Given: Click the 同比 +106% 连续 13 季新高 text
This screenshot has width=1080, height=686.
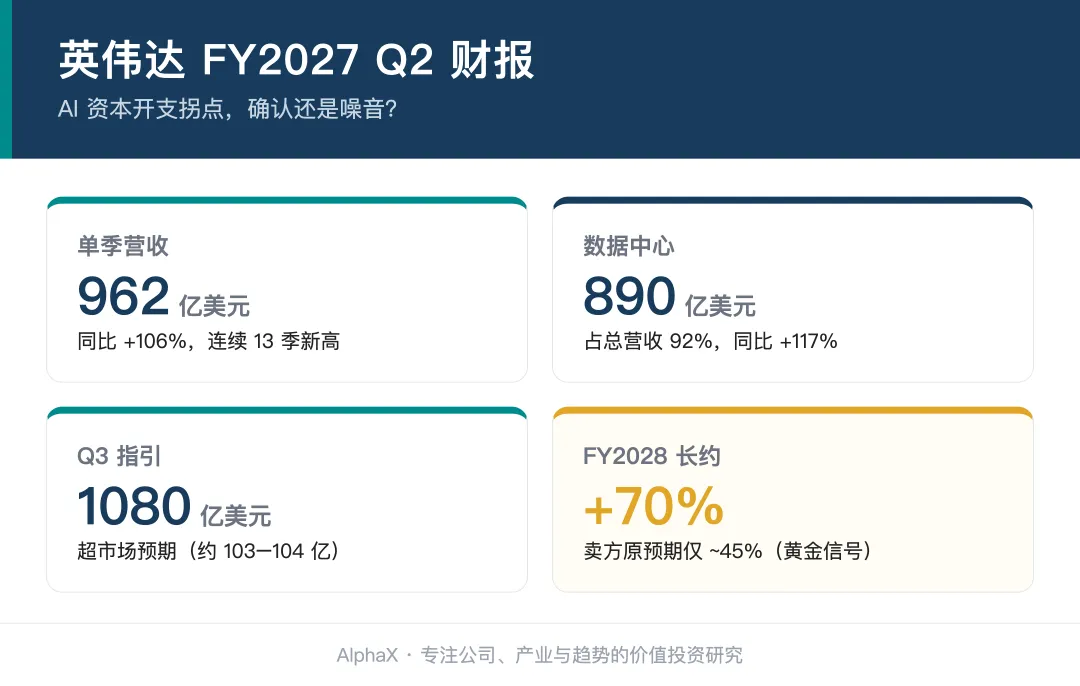Looking at the screenshot, I should (209, 341).
